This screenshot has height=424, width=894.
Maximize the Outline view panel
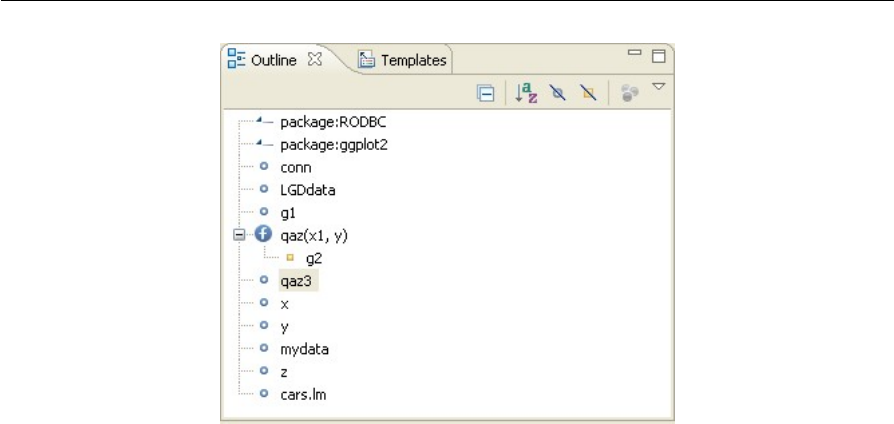659,56
